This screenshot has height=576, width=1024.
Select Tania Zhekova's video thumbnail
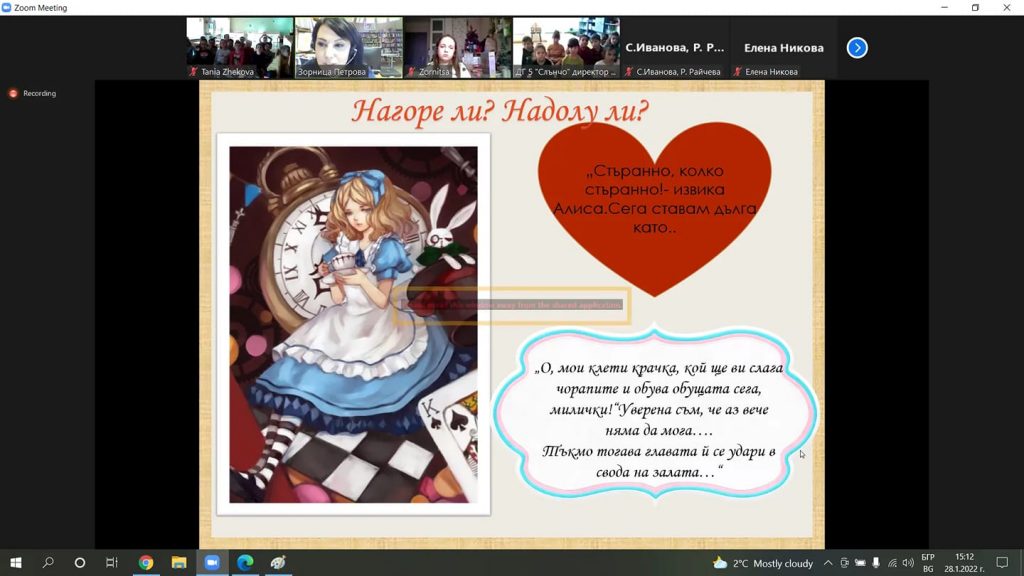coord(240,48)
